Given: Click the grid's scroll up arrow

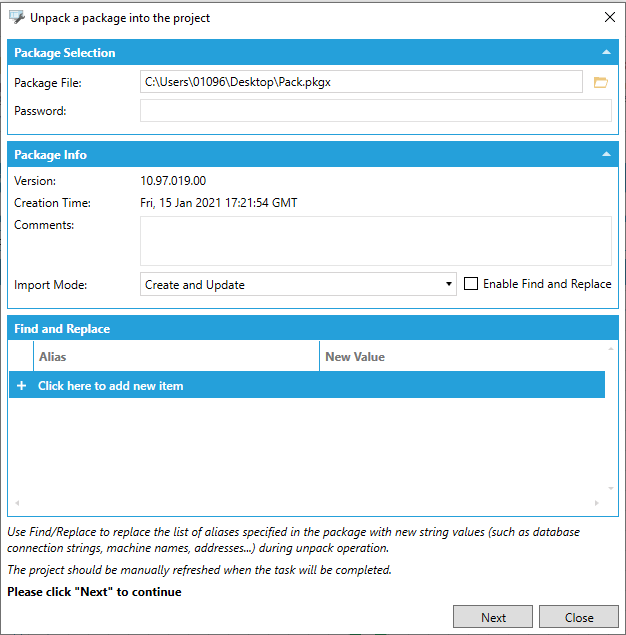Looking at the screenshot, I should click(611, 349).
